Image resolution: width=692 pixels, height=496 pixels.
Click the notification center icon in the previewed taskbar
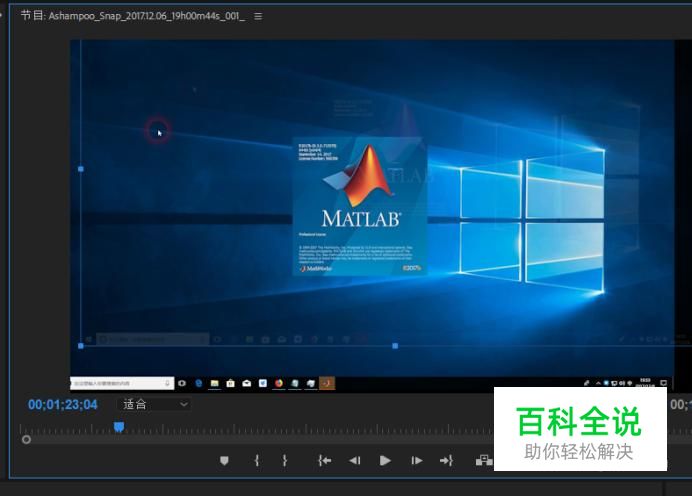[x=663, y=383]
